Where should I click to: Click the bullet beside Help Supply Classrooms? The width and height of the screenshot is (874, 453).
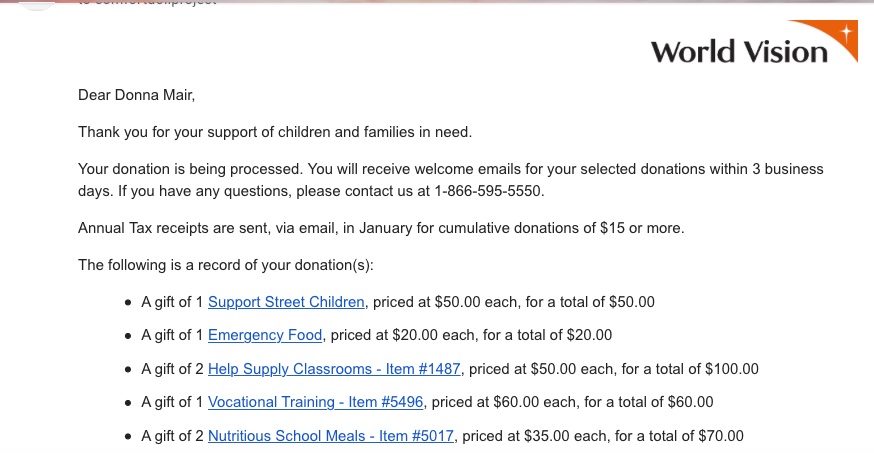(128, 369)
